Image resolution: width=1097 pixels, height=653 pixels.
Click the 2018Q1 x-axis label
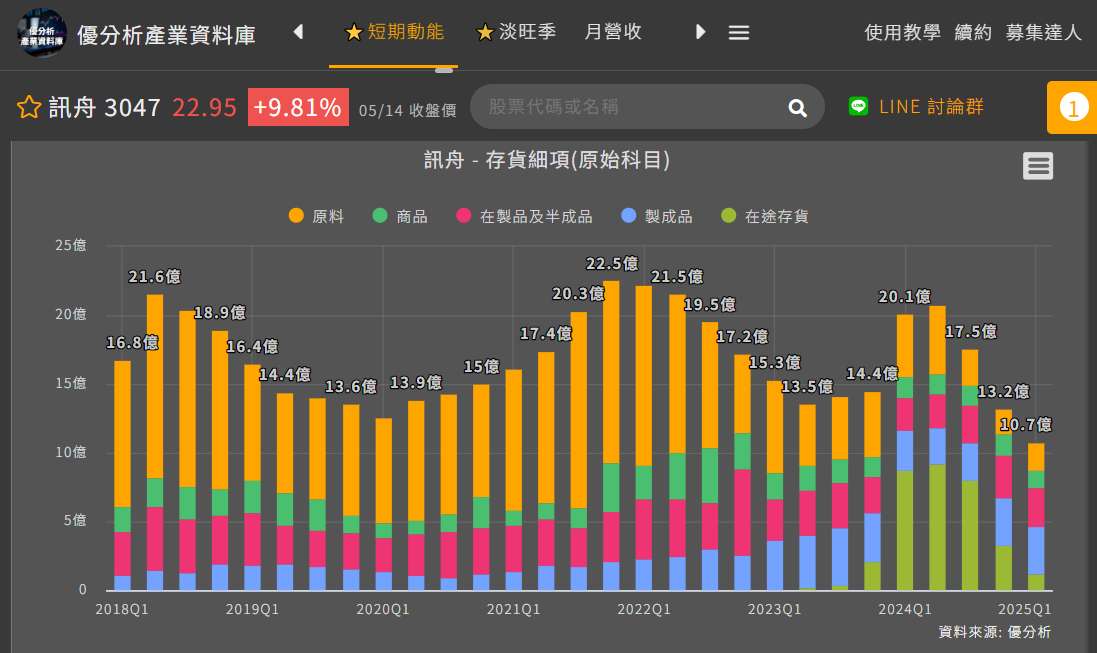[122, 609]
